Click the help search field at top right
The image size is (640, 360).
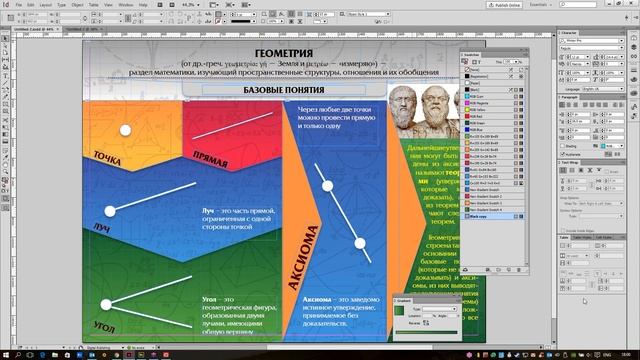578,4
